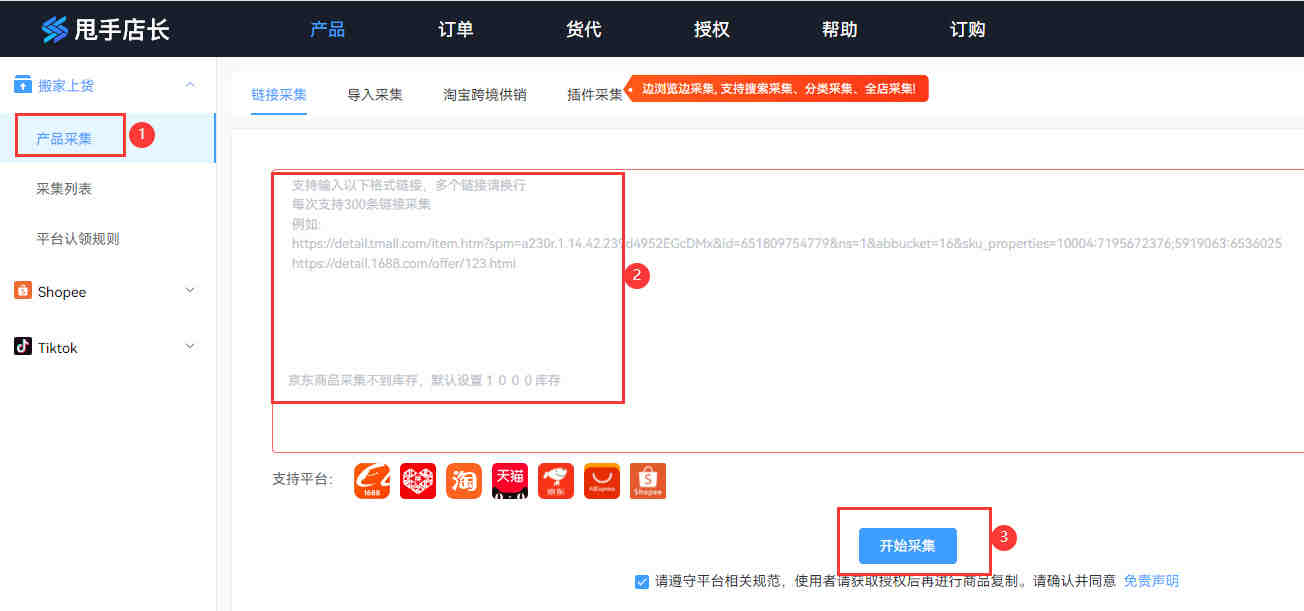Select the AliExpress platform icon

602,481
